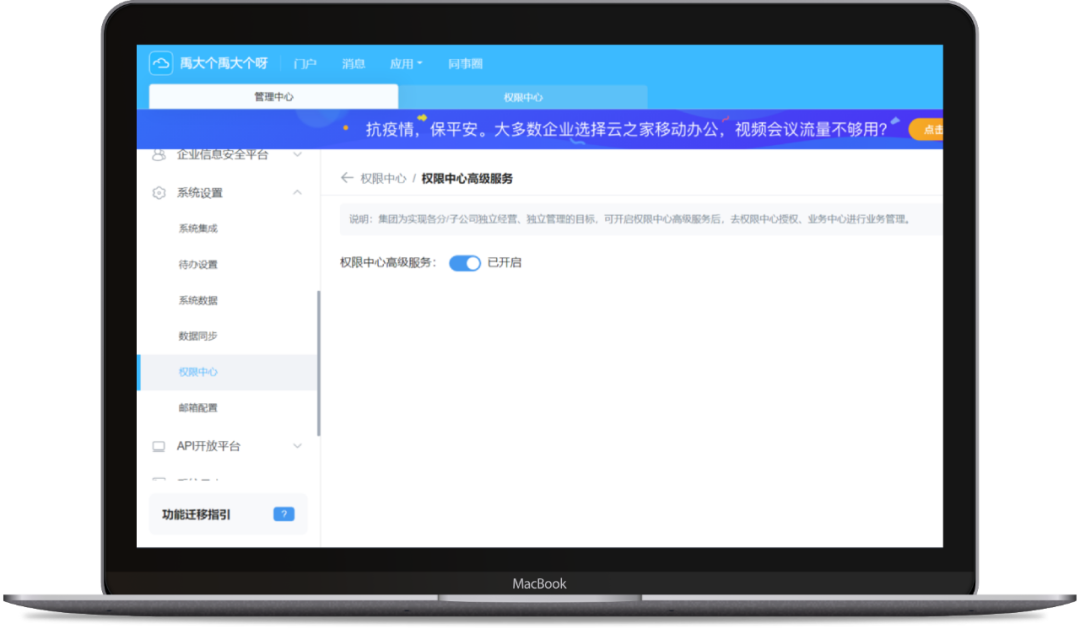
Task: Open the 功能迁移指引 guide
Action: [x=228, y=514]
